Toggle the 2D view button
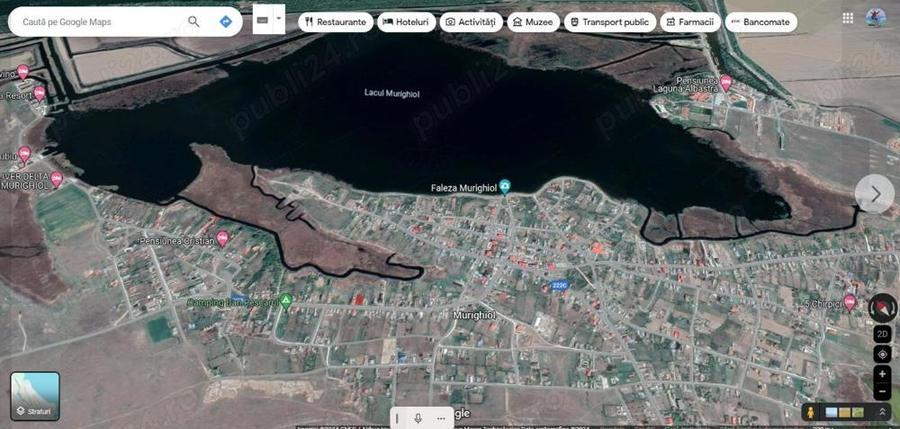 pos(882,334)
